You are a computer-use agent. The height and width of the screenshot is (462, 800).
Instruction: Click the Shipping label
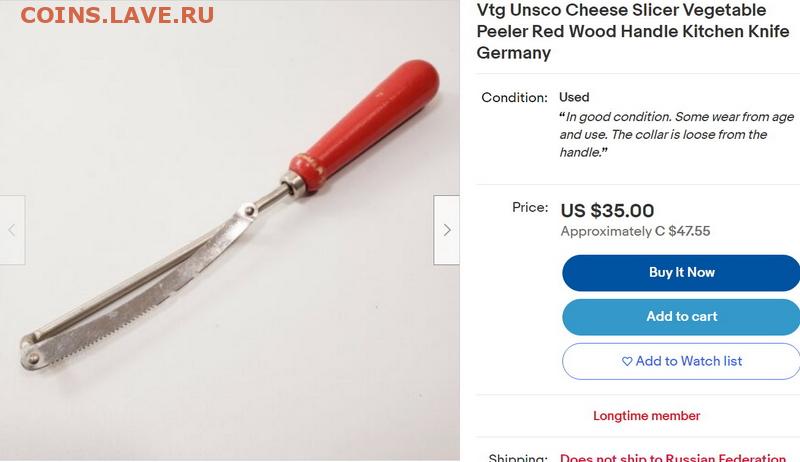(x=518, y=457)
